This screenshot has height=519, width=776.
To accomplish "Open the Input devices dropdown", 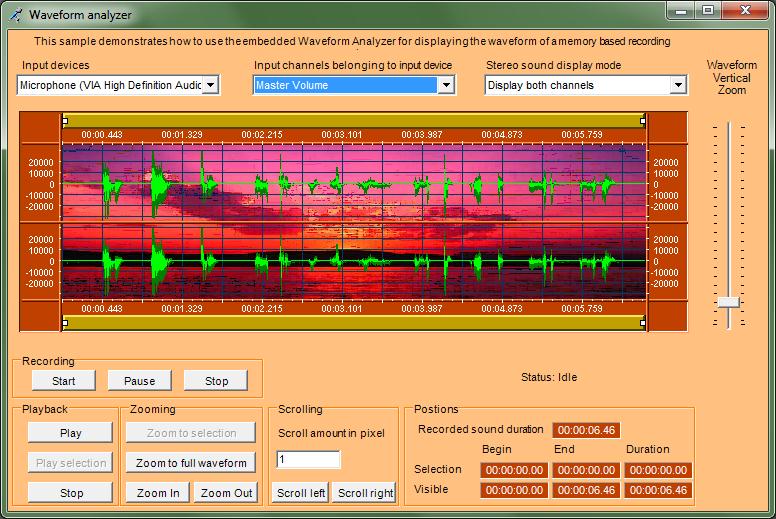I will (x=210, y=86).
